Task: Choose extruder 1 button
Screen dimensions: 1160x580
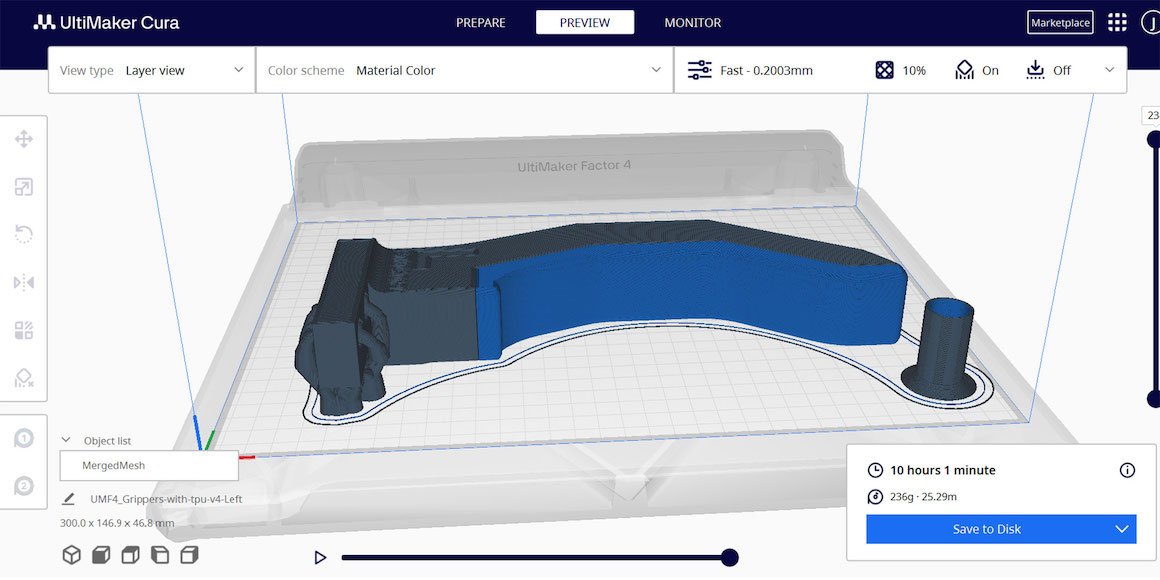Action: (x=24, y=439)
